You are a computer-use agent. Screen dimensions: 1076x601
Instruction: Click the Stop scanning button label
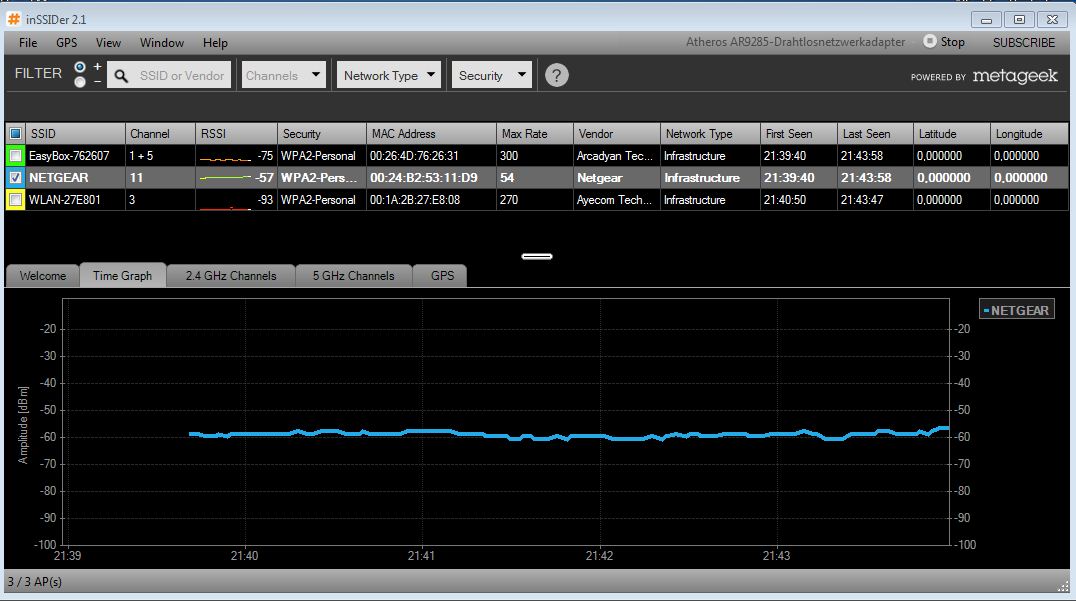952,42
